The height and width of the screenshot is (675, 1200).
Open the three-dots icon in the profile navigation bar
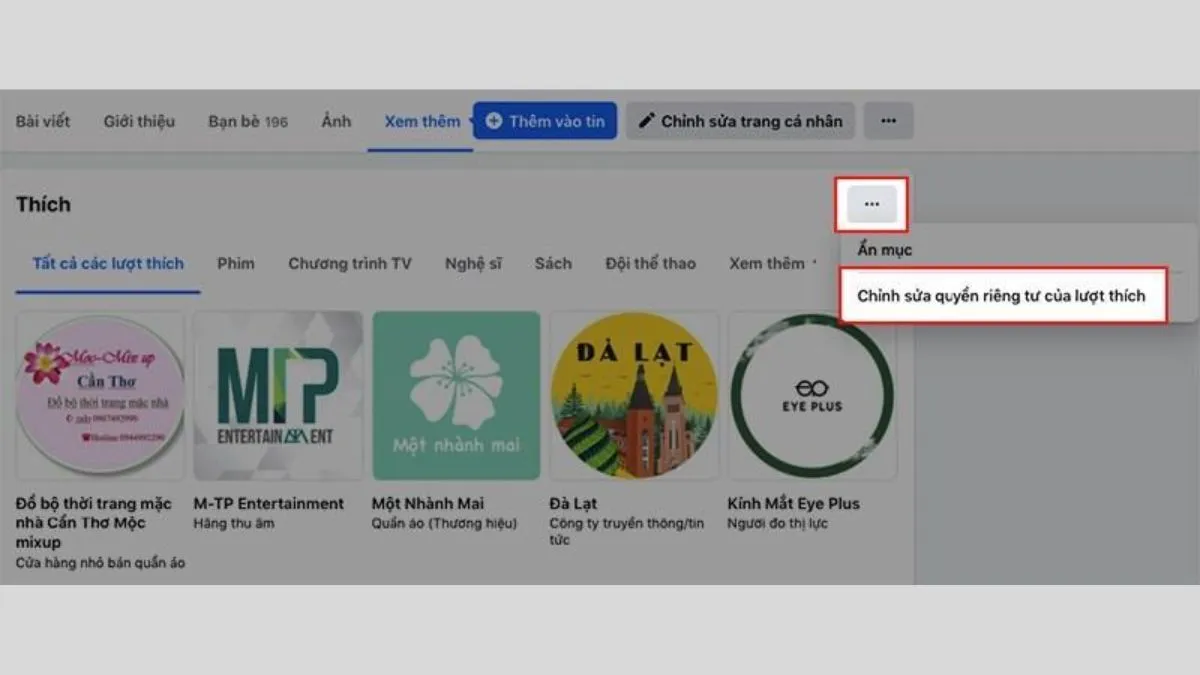(888, 120)
